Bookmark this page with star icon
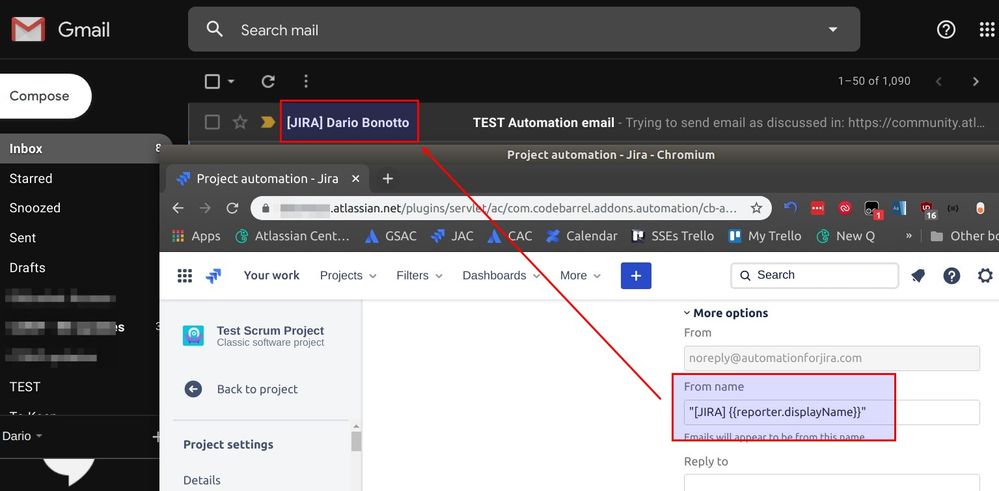Image resolution: width=999 pixels, height=491 pixels. click(756, 208)
